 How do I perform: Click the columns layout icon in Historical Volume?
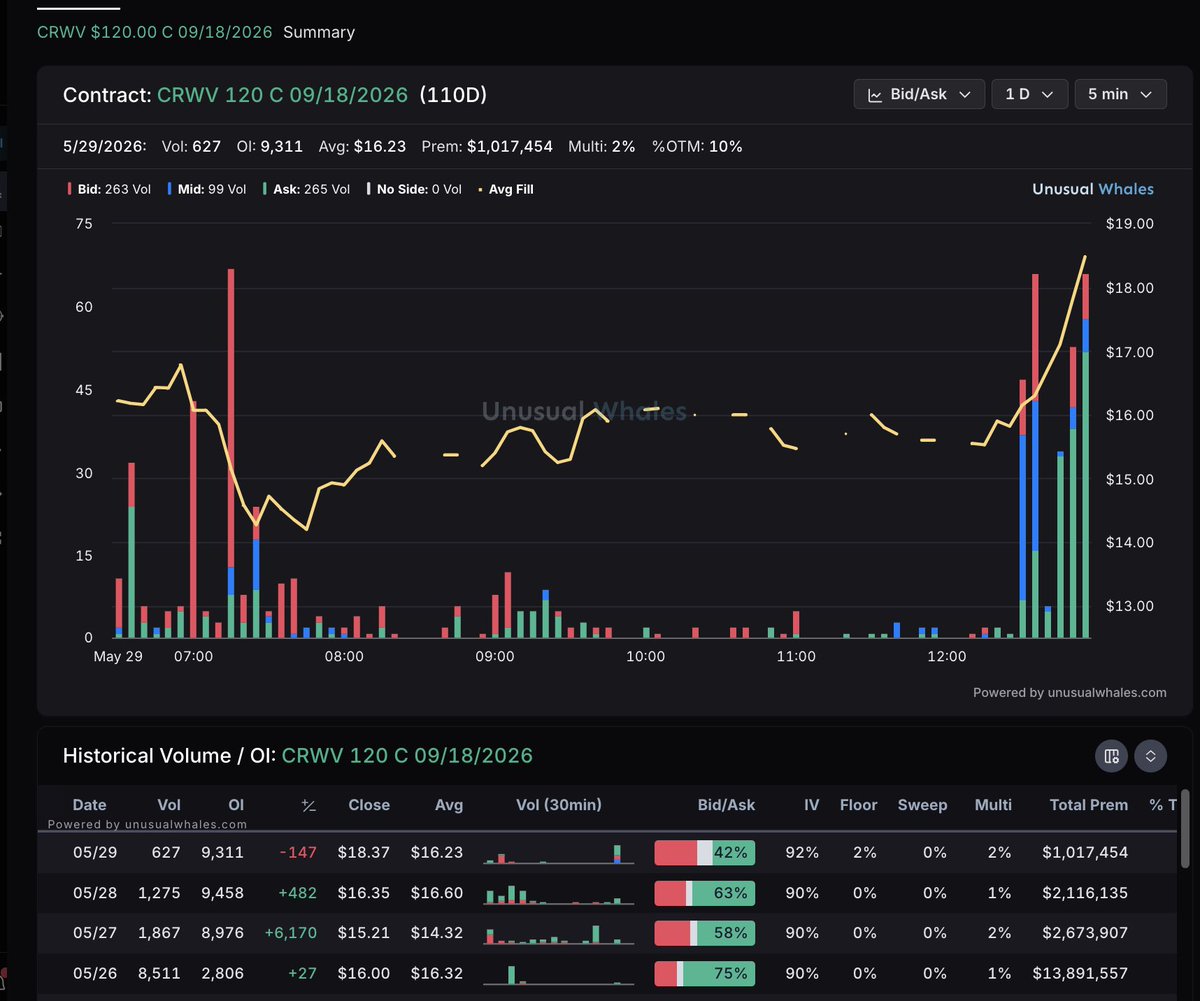[x=1111, y=756]
